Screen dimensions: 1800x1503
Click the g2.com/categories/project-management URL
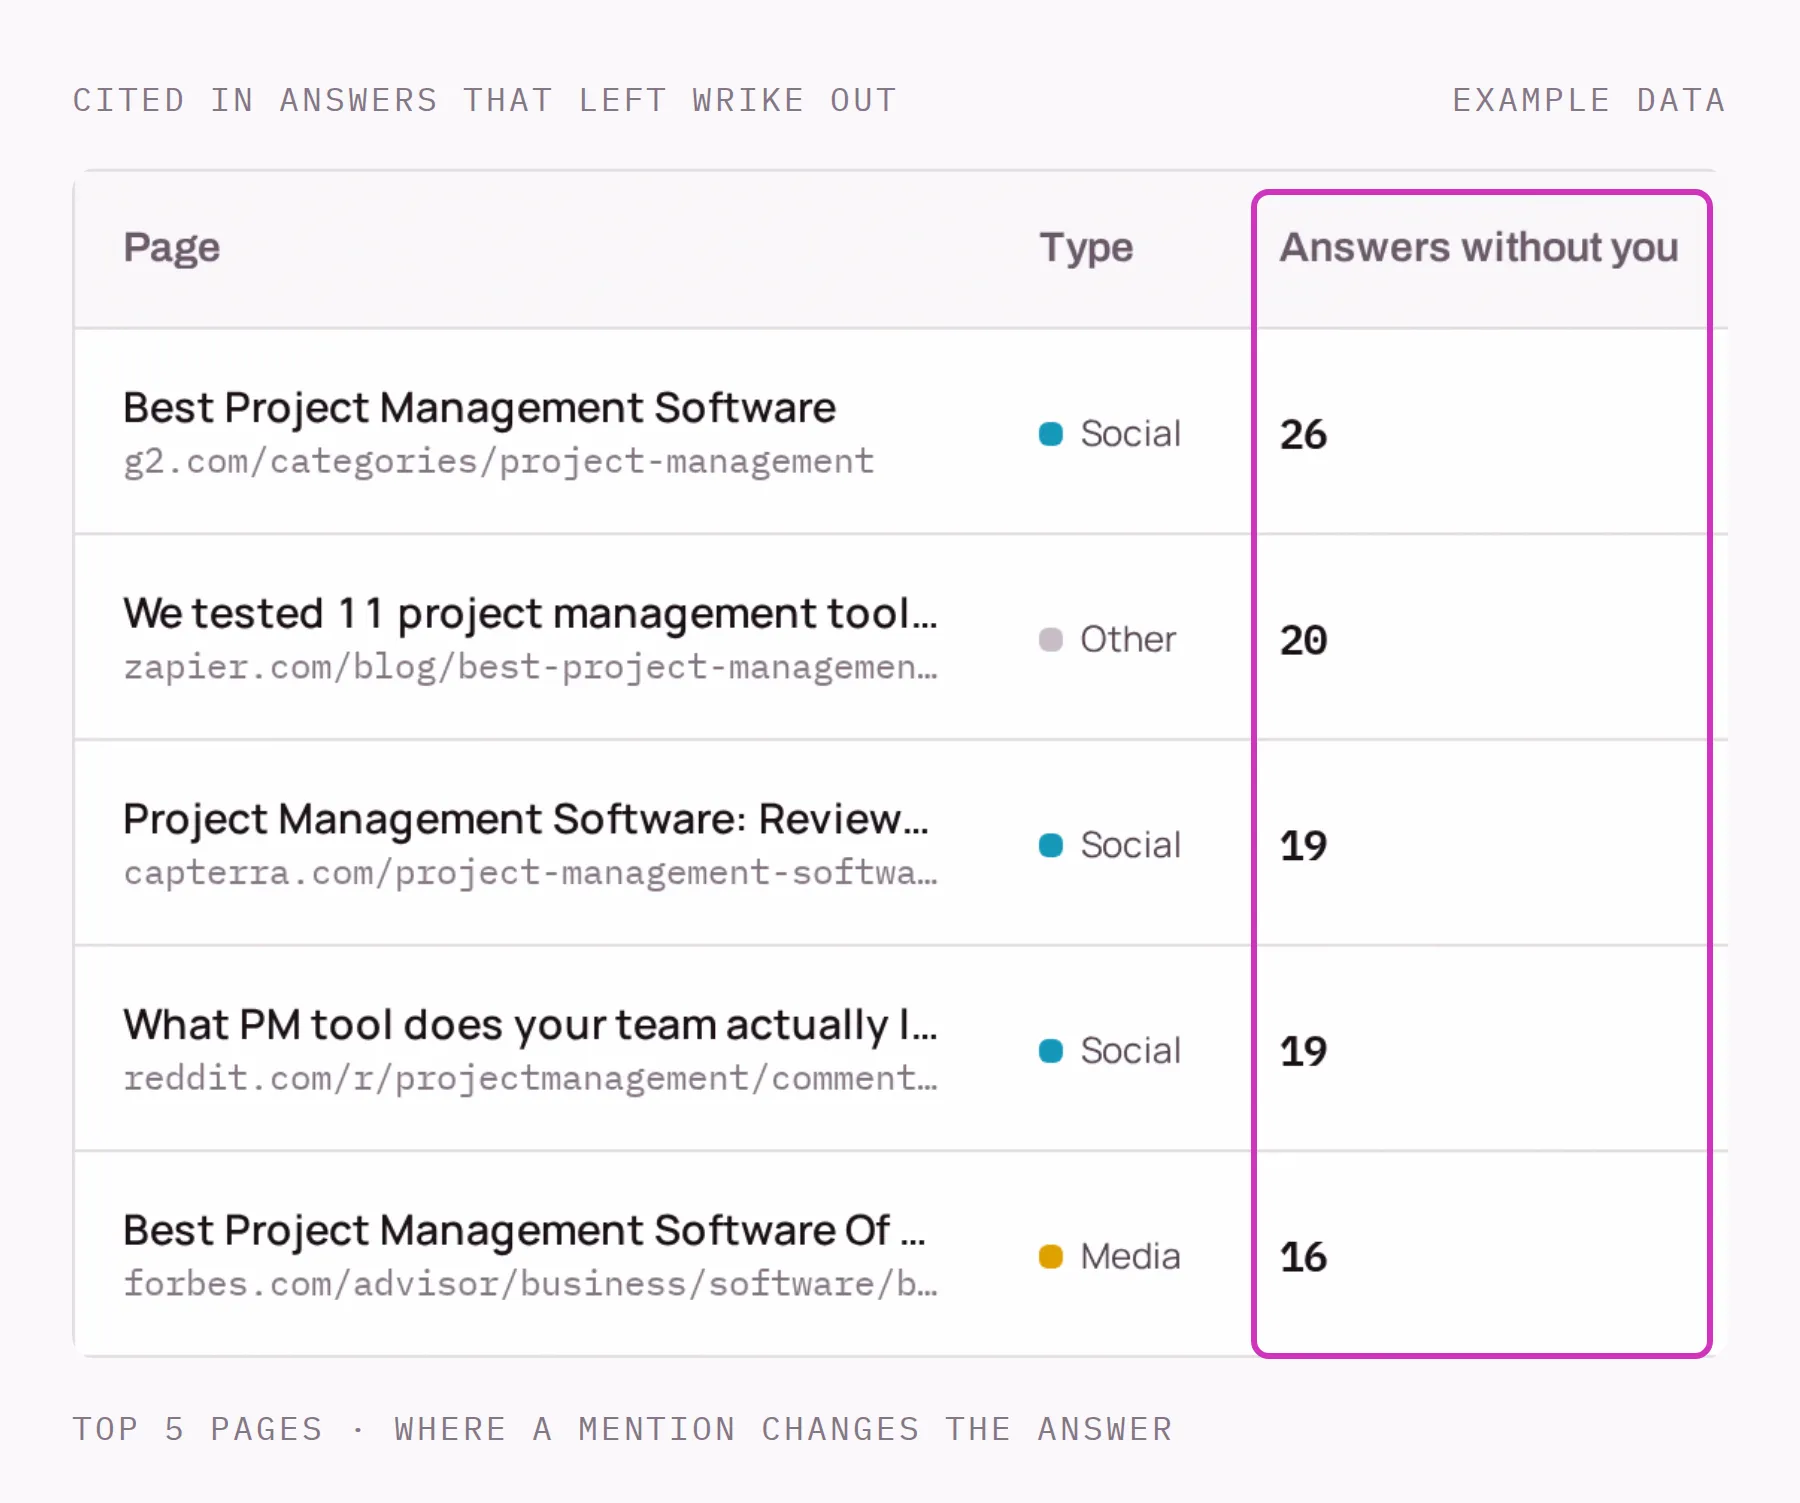click(498, 461)
